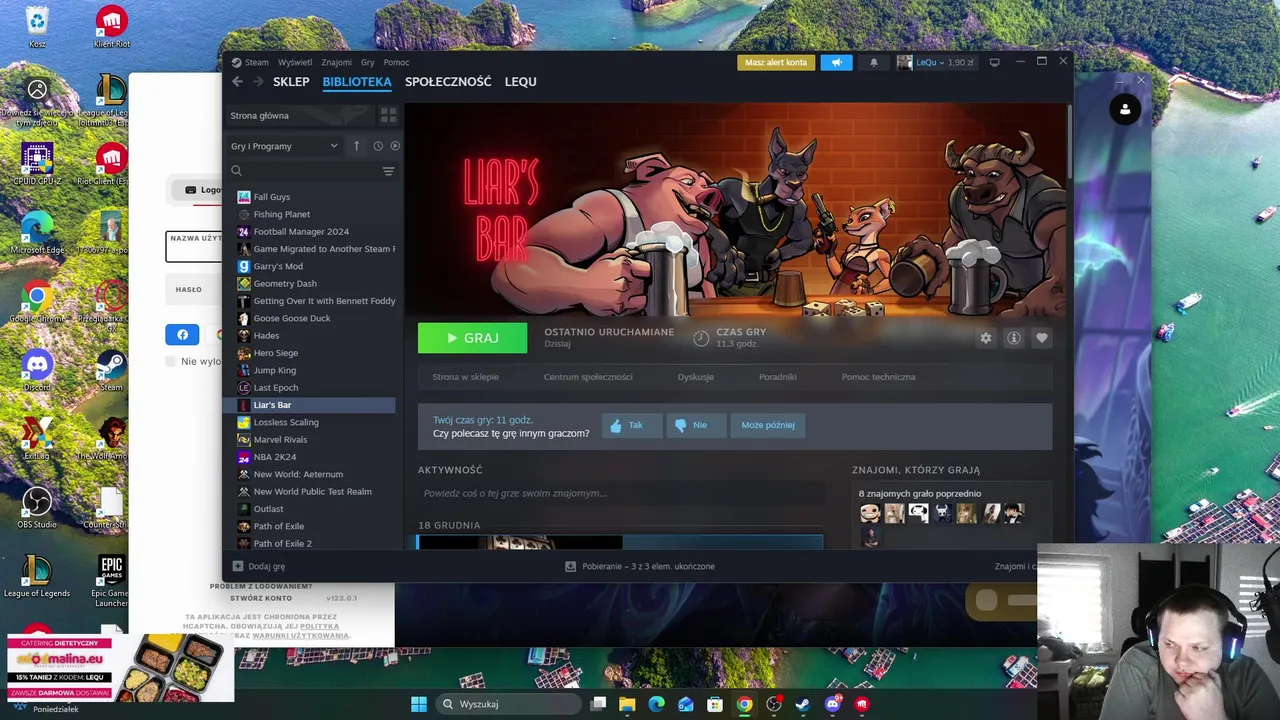Click the activity post input field
The height and width of the screenshot is (720, 1280).
click(621, 493)
